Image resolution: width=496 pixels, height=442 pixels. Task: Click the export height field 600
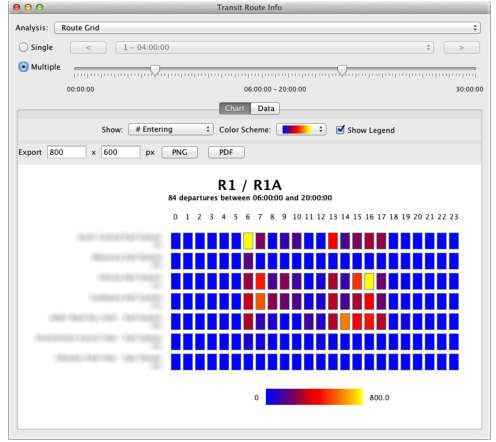[x=121, y=152]
